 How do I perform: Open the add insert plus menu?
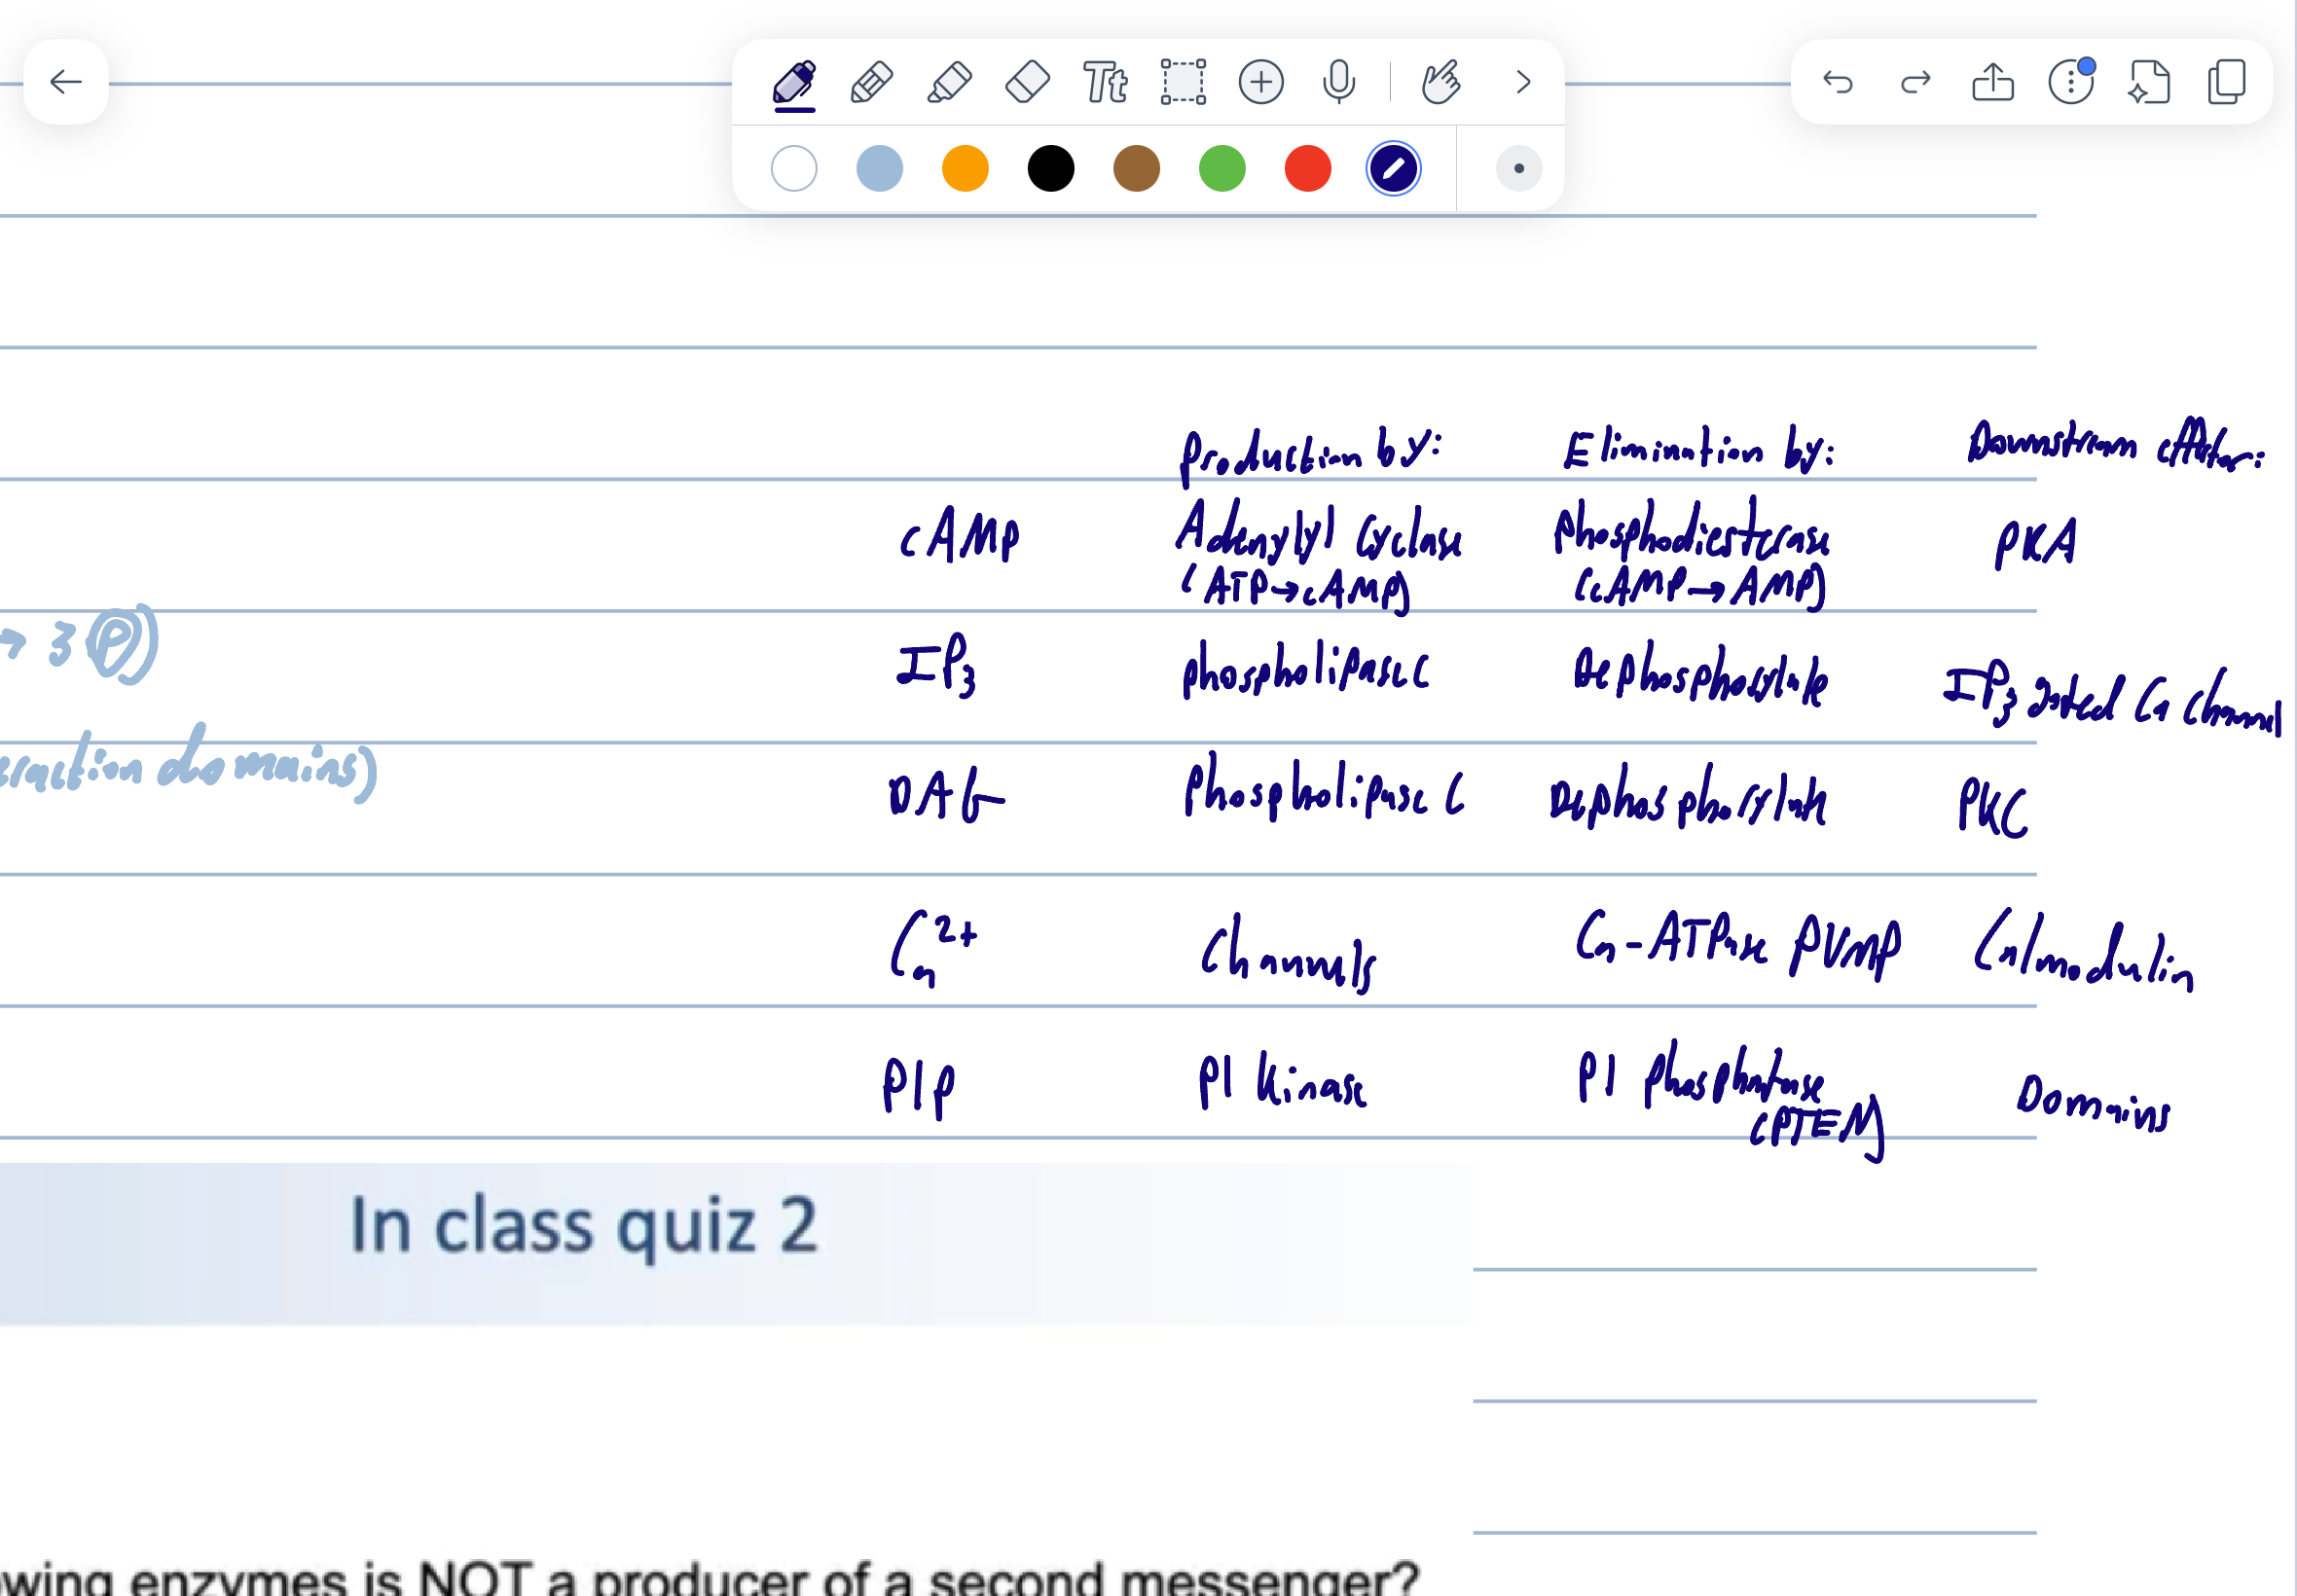point(1261,83)
